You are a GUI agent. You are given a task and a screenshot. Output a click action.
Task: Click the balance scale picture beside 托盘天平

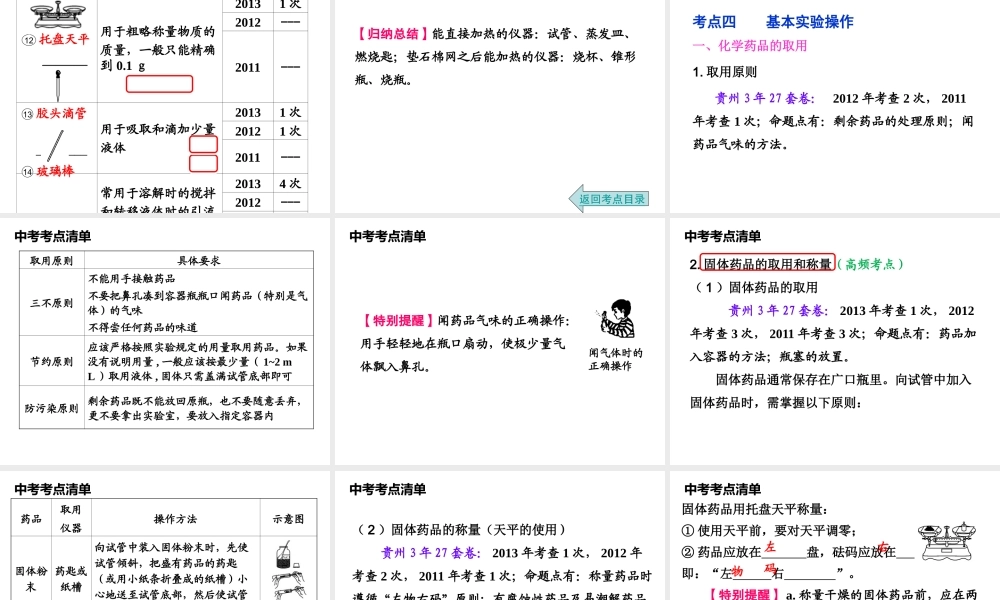point(58,14)
